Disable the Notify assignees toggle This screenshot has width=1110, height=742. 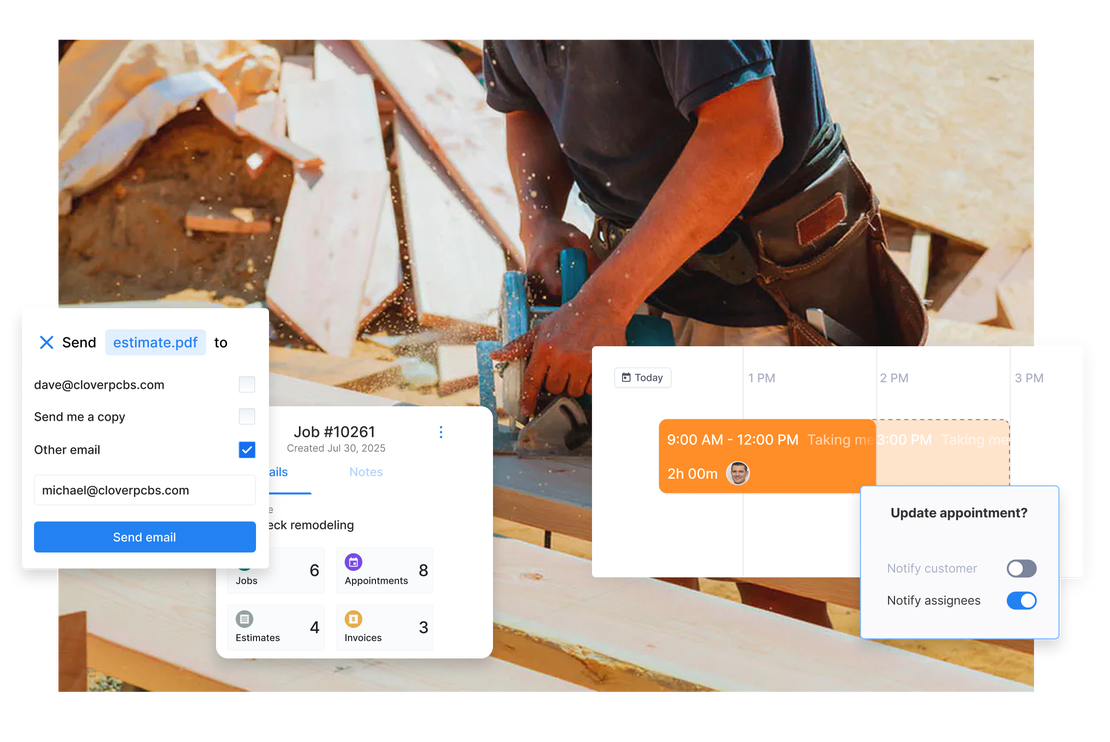pyautogui.click(x=1021, y=601)
